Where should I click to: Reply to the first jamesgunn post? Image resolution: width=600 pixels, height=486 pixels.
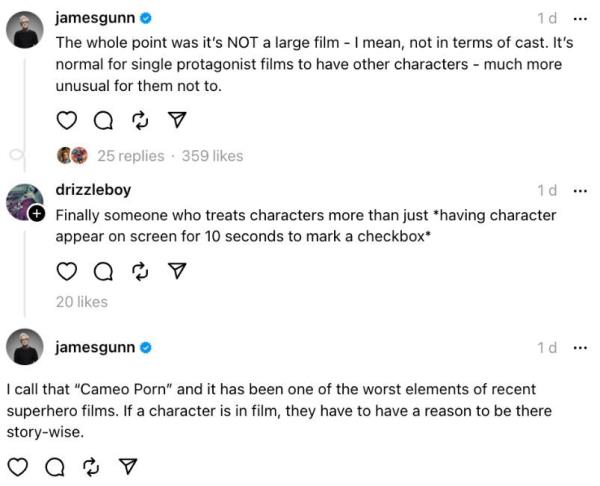pyautogui.click(x=103, y=121)
